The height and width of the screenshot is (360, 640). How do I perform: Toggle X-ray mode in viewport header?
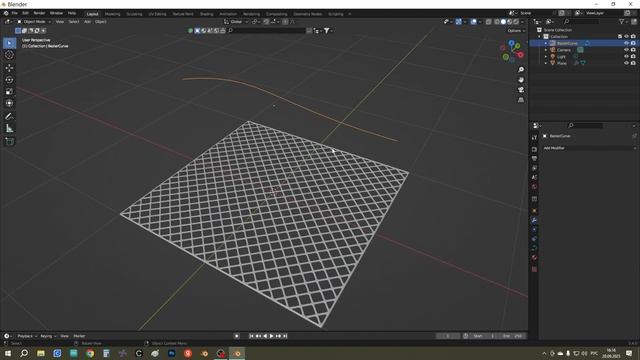pos(488,22)
